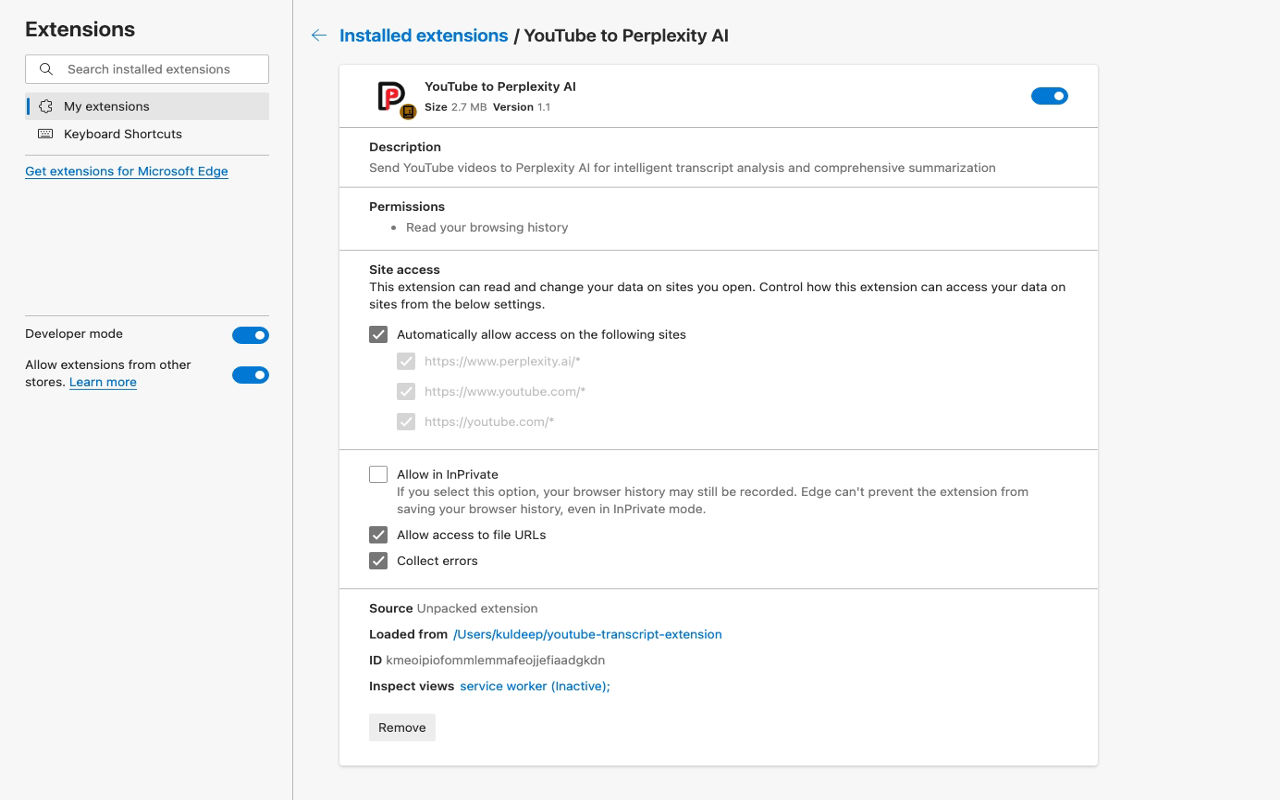Click the extension Description text

(682, 168)
